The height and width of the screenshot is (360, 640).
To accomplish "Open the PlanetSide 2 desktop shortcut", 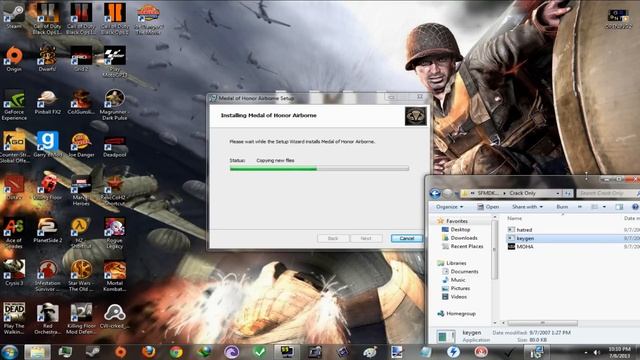I will click(x=48, y=231).
